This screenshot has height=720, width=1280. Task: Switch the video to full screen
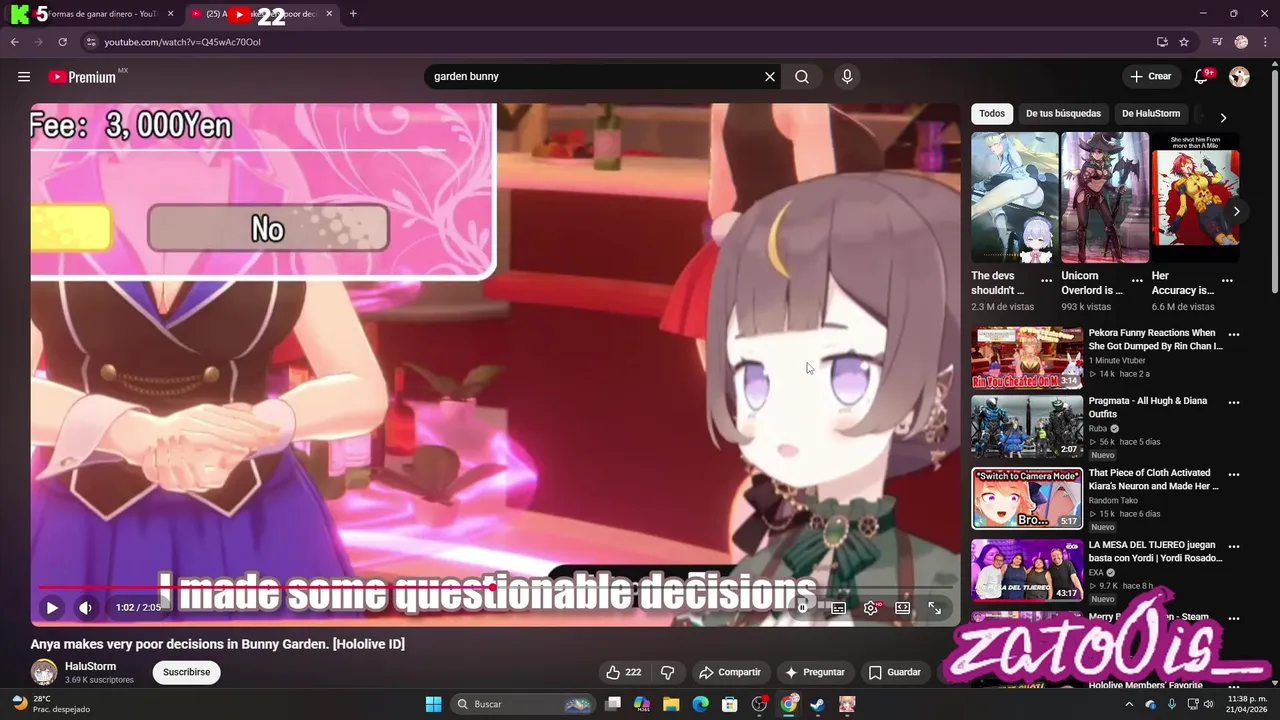point(934,607)
